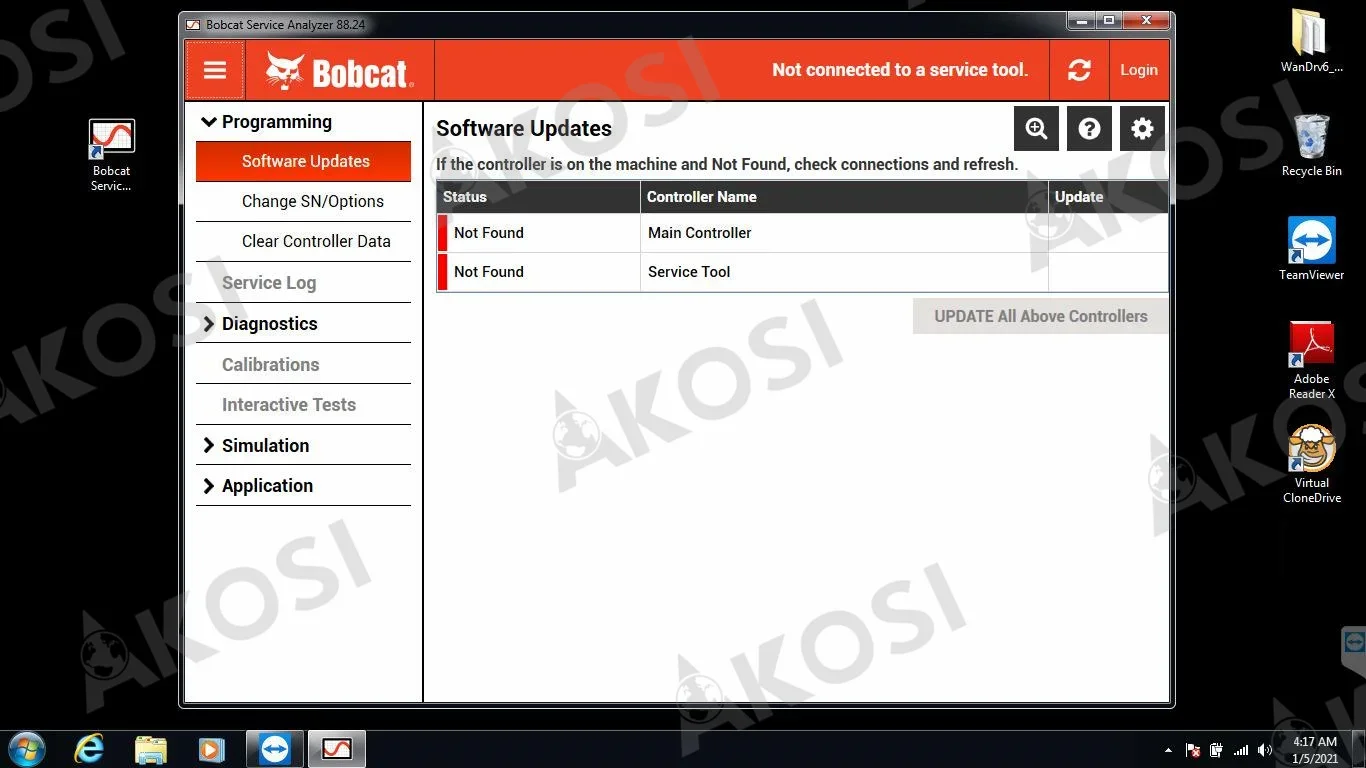This screenshot has width=1366, height=768.
Task: Click the Bobcat Service Analyzer title bar text
Action: tap(285, 25)
